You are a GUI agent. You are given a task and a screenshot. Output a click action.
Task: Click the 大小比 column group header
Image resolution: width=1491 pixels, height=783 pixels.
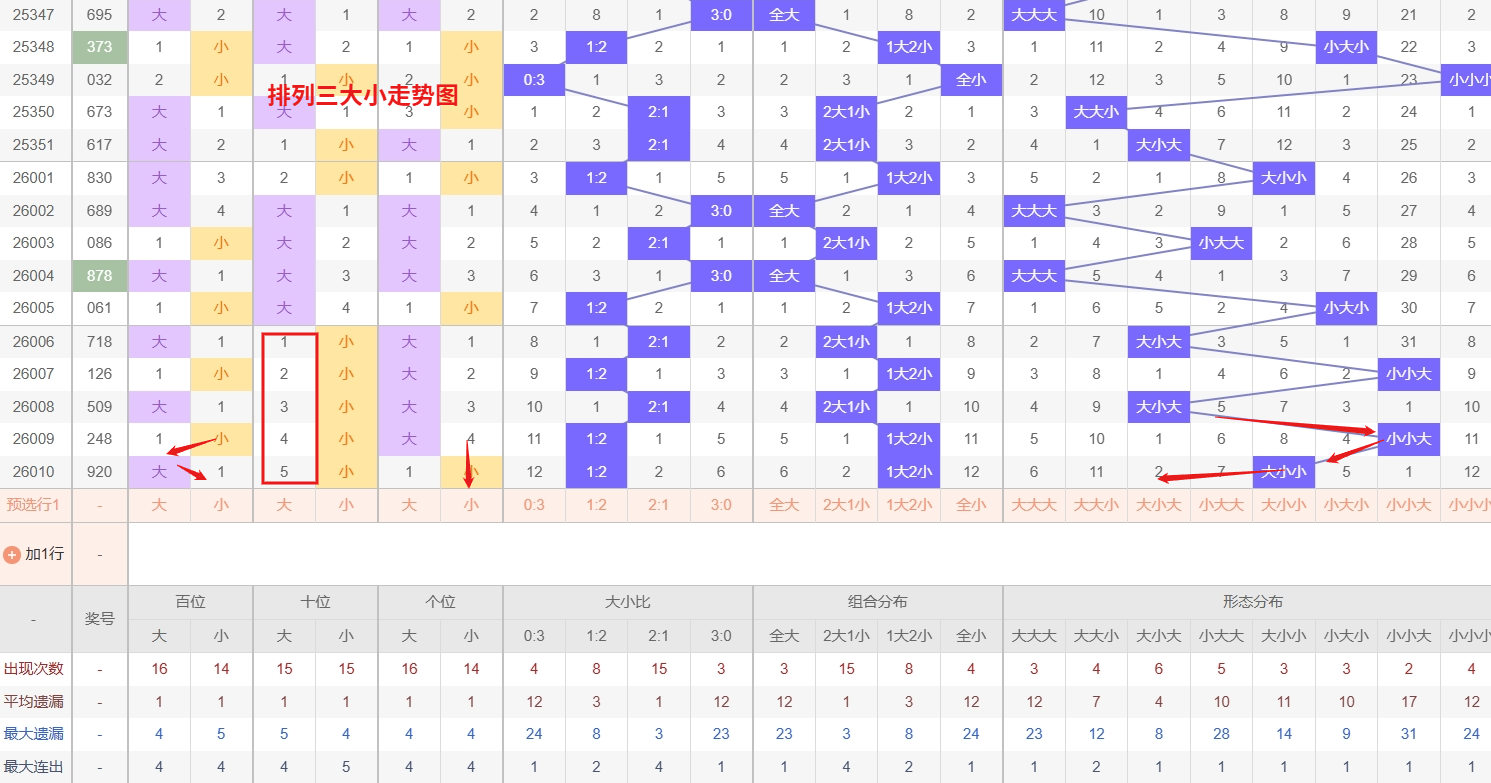click(627, 602)
